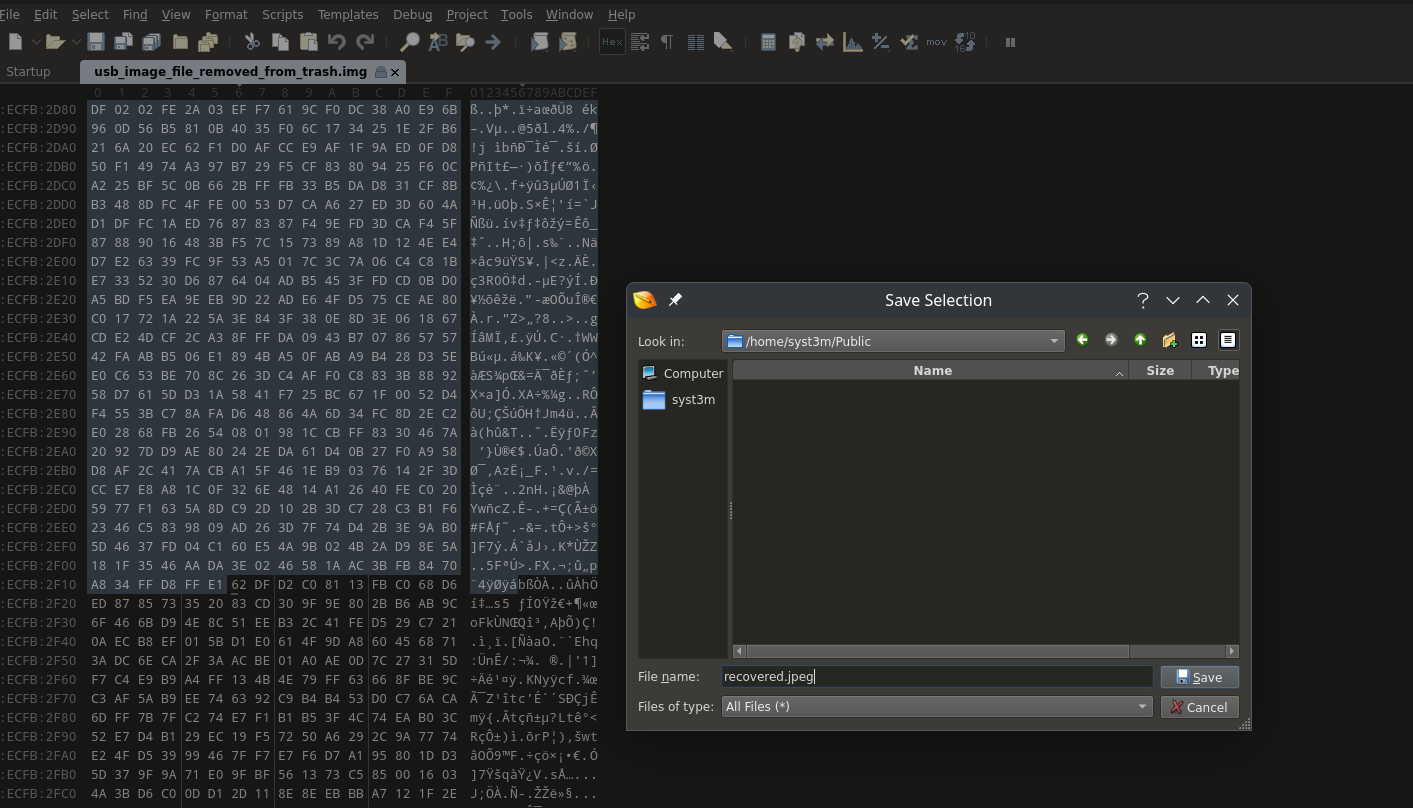This screenshot has height=808, width=1413.
Task: Click the File name input field
Action: pos(936,677)
